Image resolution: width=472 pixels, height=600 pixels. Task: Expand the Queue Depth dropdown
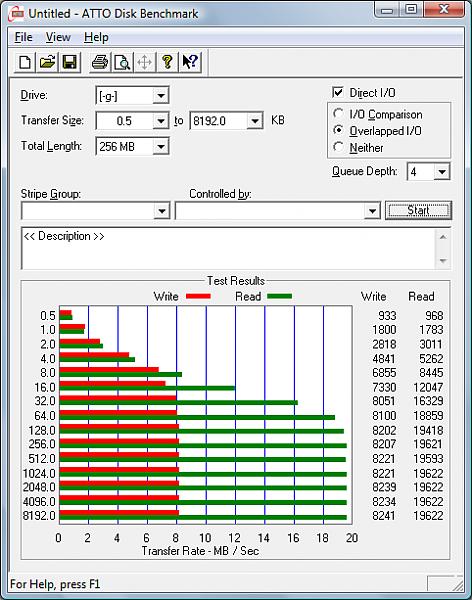(x=442, y=172)
